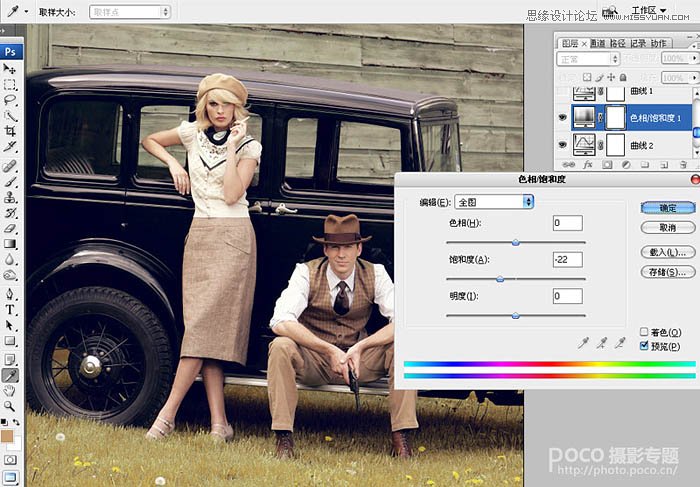Select the Hand tool

tap(9, 391)
